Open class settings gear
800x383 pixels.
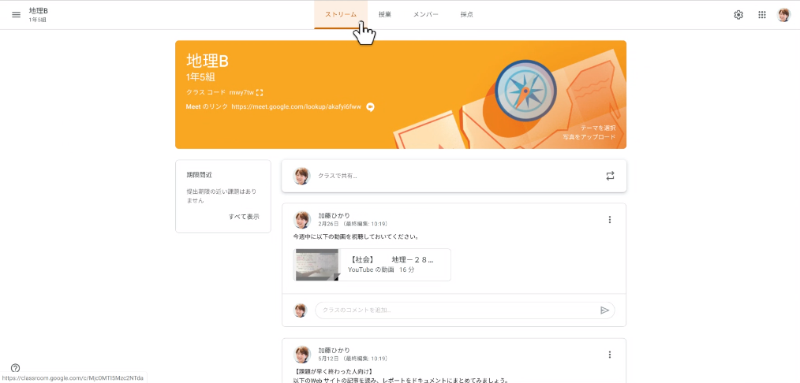click(x=738, y=15)
